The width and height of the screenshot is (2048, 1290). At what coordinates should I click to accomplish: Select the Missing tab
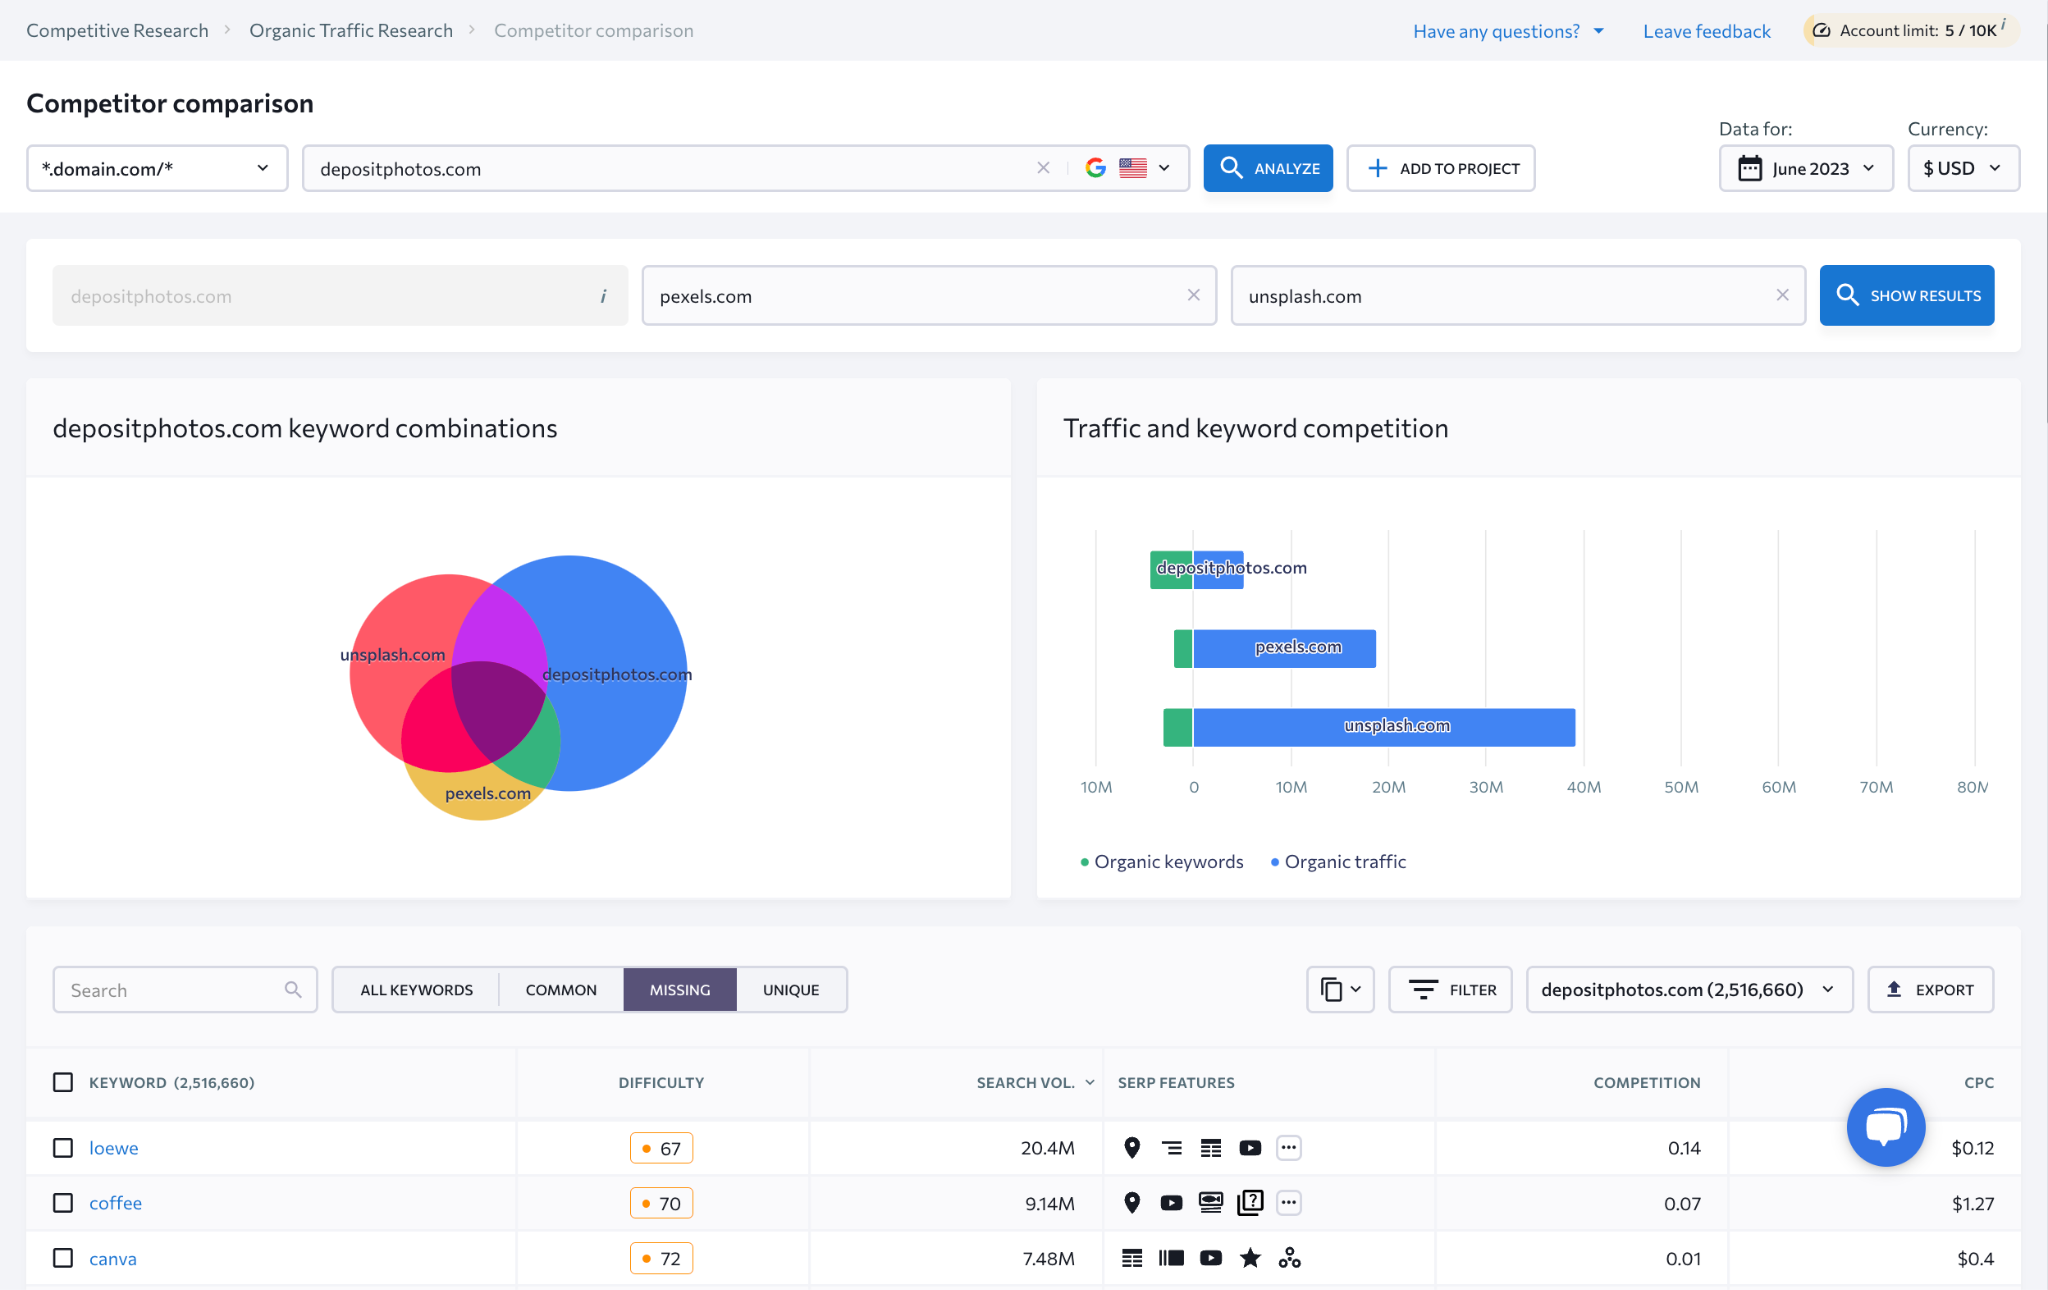680,989
